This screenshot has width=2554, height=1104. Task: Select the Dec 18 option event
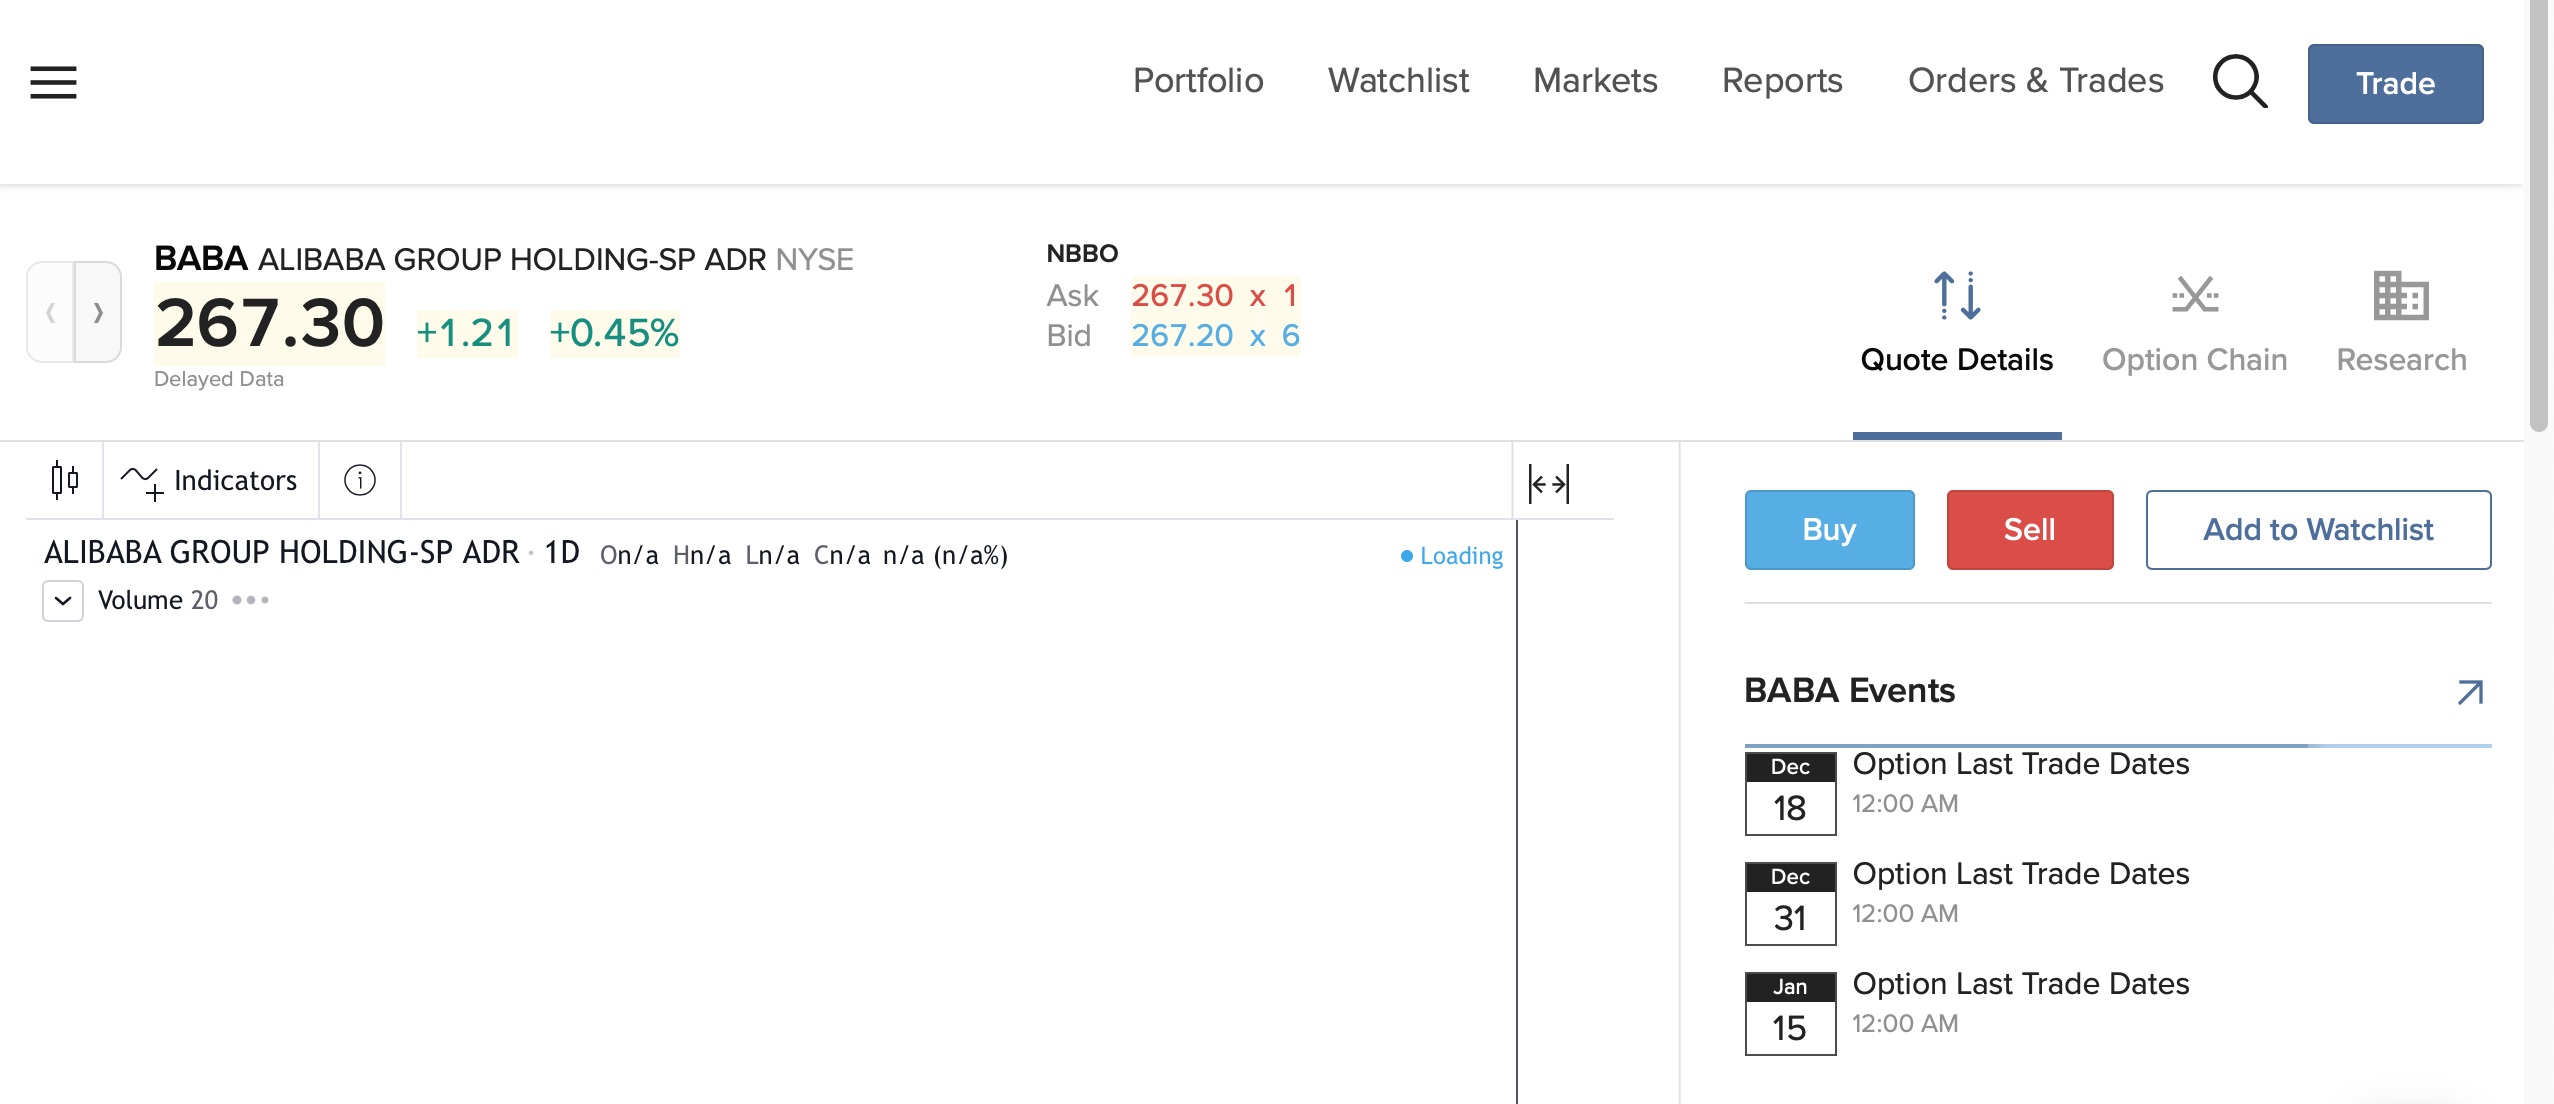coord(2117,792)
